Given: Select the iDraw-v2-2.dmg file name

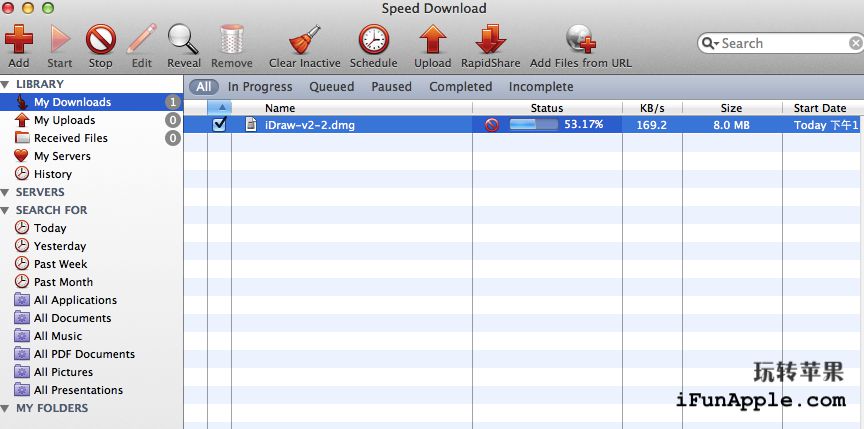Looking at the screenshot, I should tap(310, 125).
